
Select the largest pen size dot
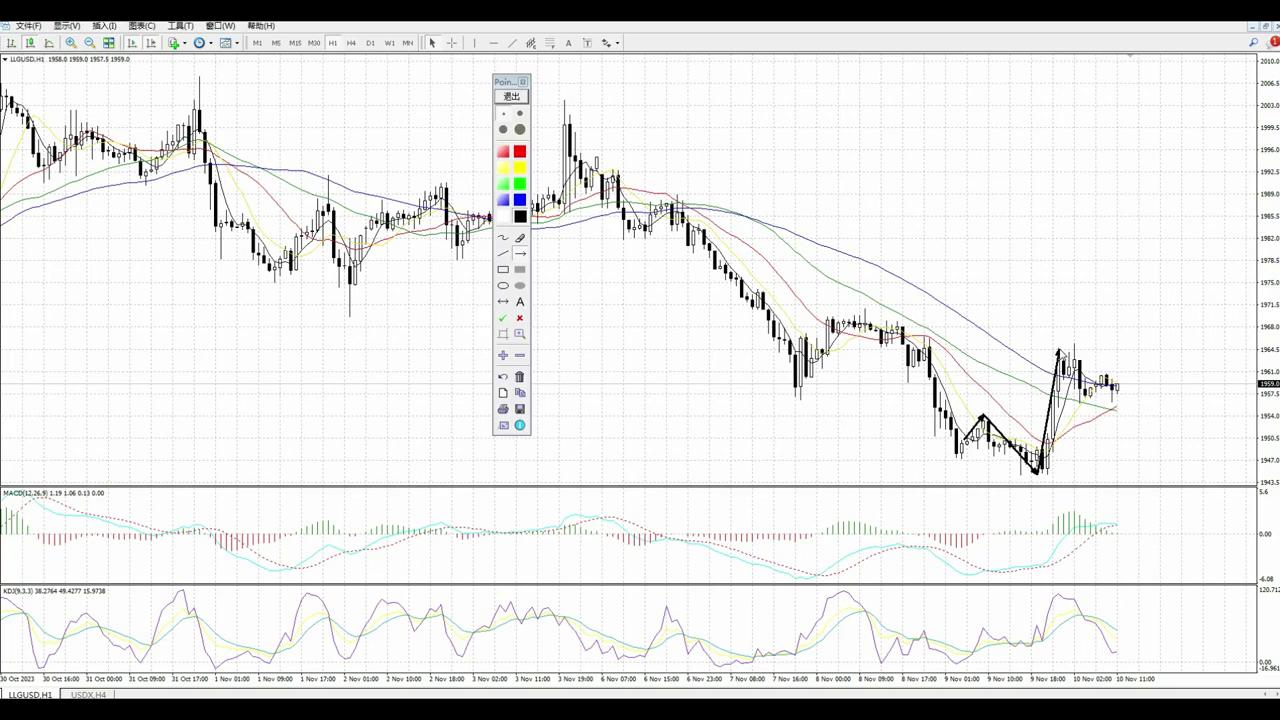pyautogui.click(x=520, y=129)
